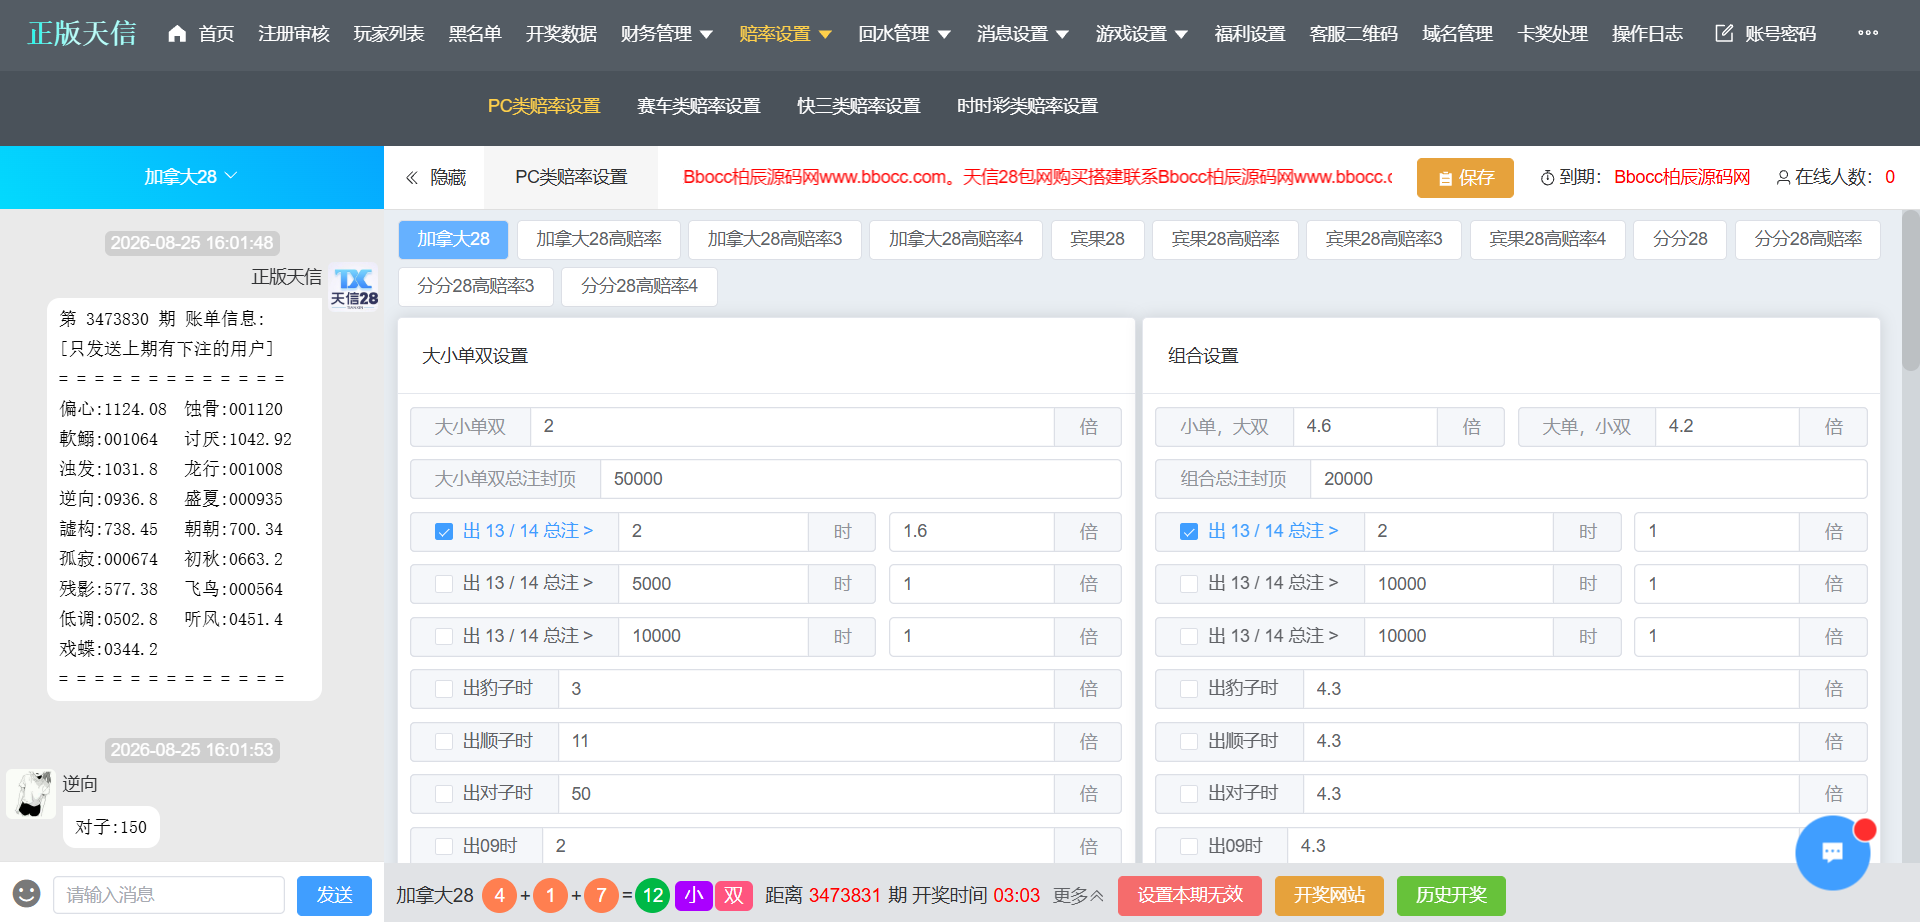Viewport: 1920px width, 922px height.
Task: Switch to 赛车类赔率设置 tab
Action: click(699, 106)
